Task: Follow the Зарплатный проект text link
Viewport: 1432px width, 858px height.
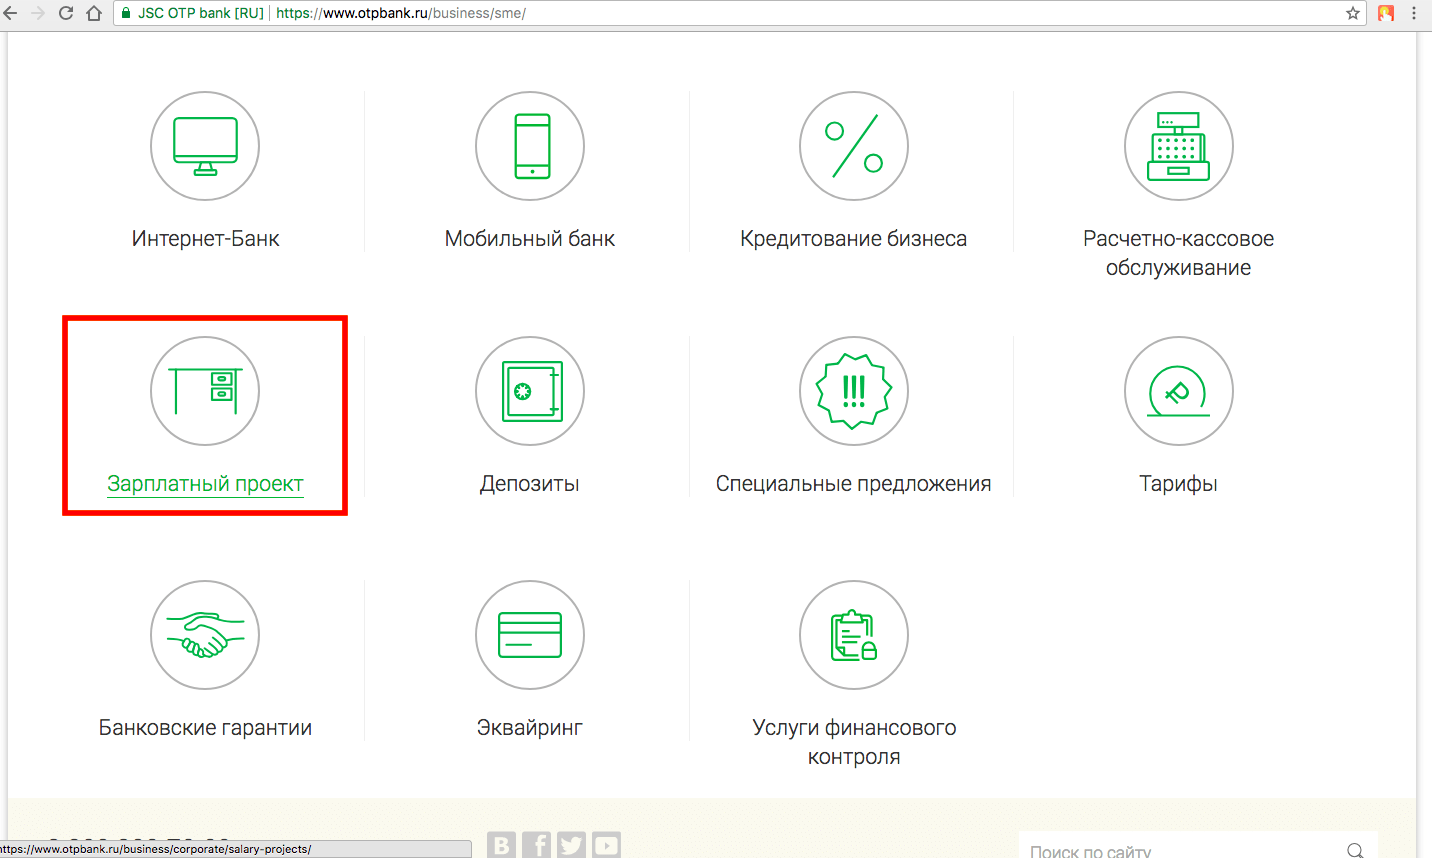Action: pos(205,484)
